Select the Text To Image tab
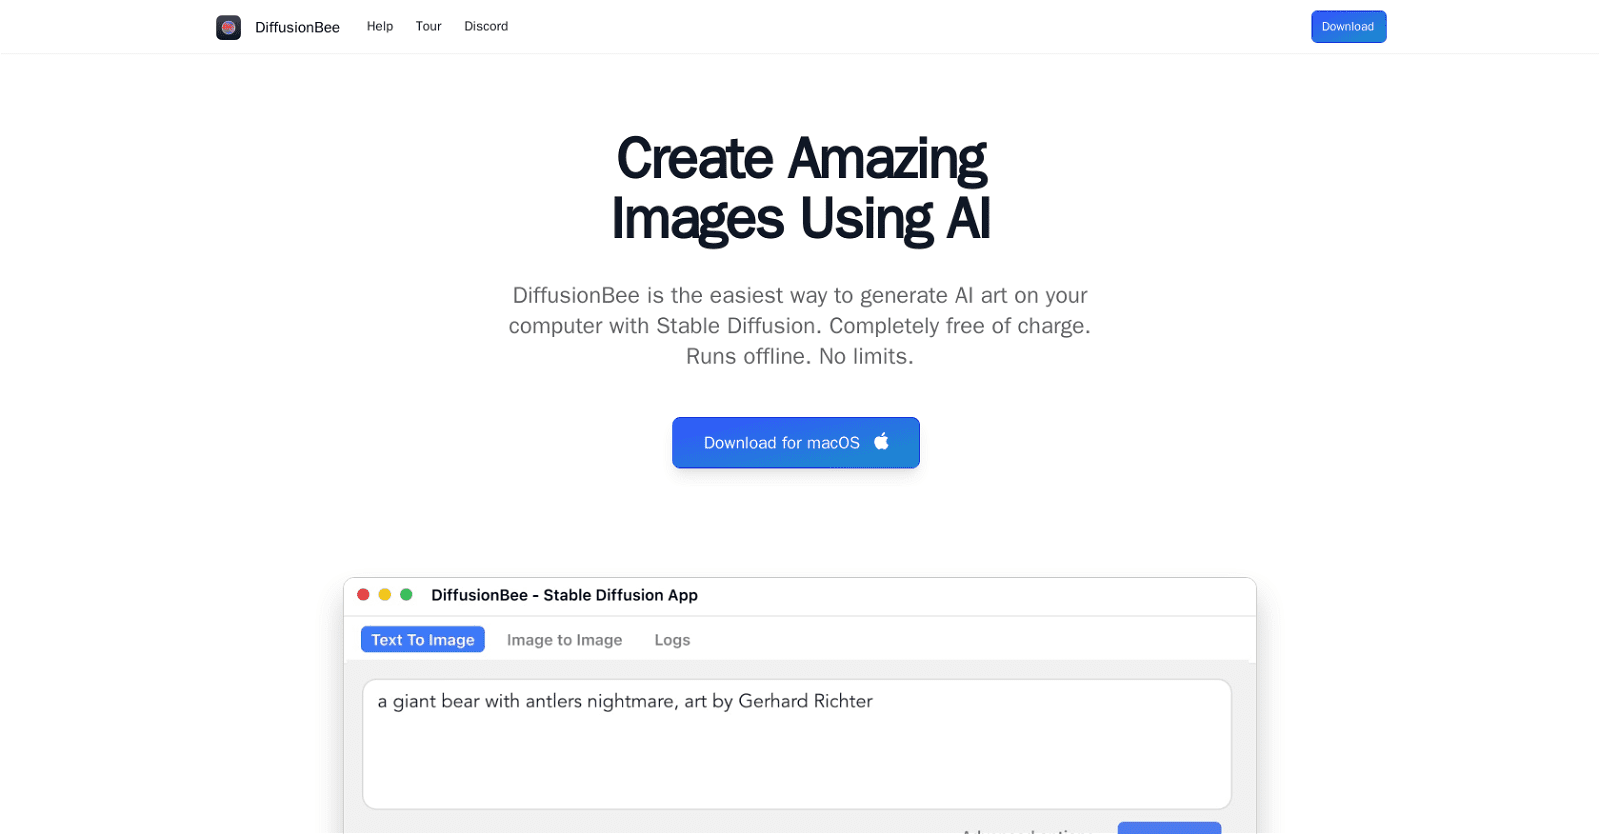The width and height of the screenshot is (1600, 834). pyautogui.click(x=422, y=640)
